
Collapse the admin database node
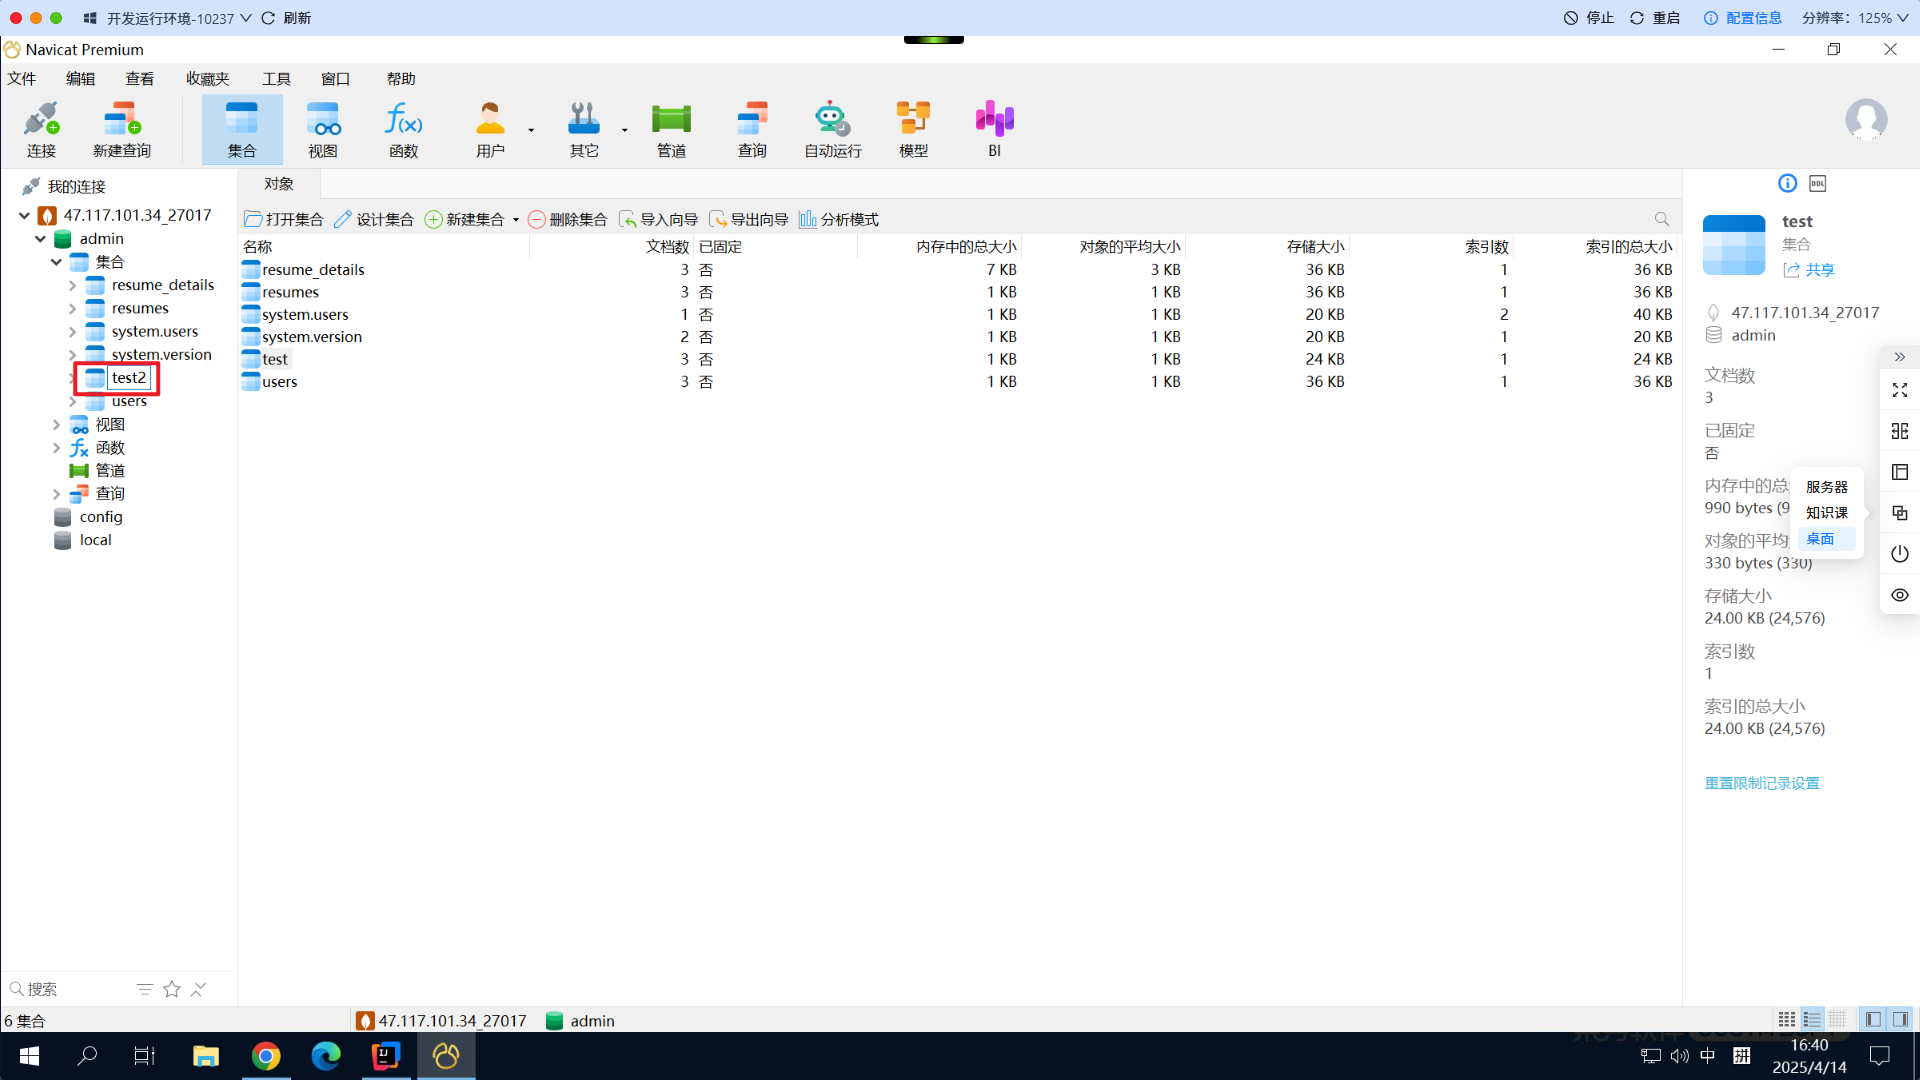coord(40,239)
